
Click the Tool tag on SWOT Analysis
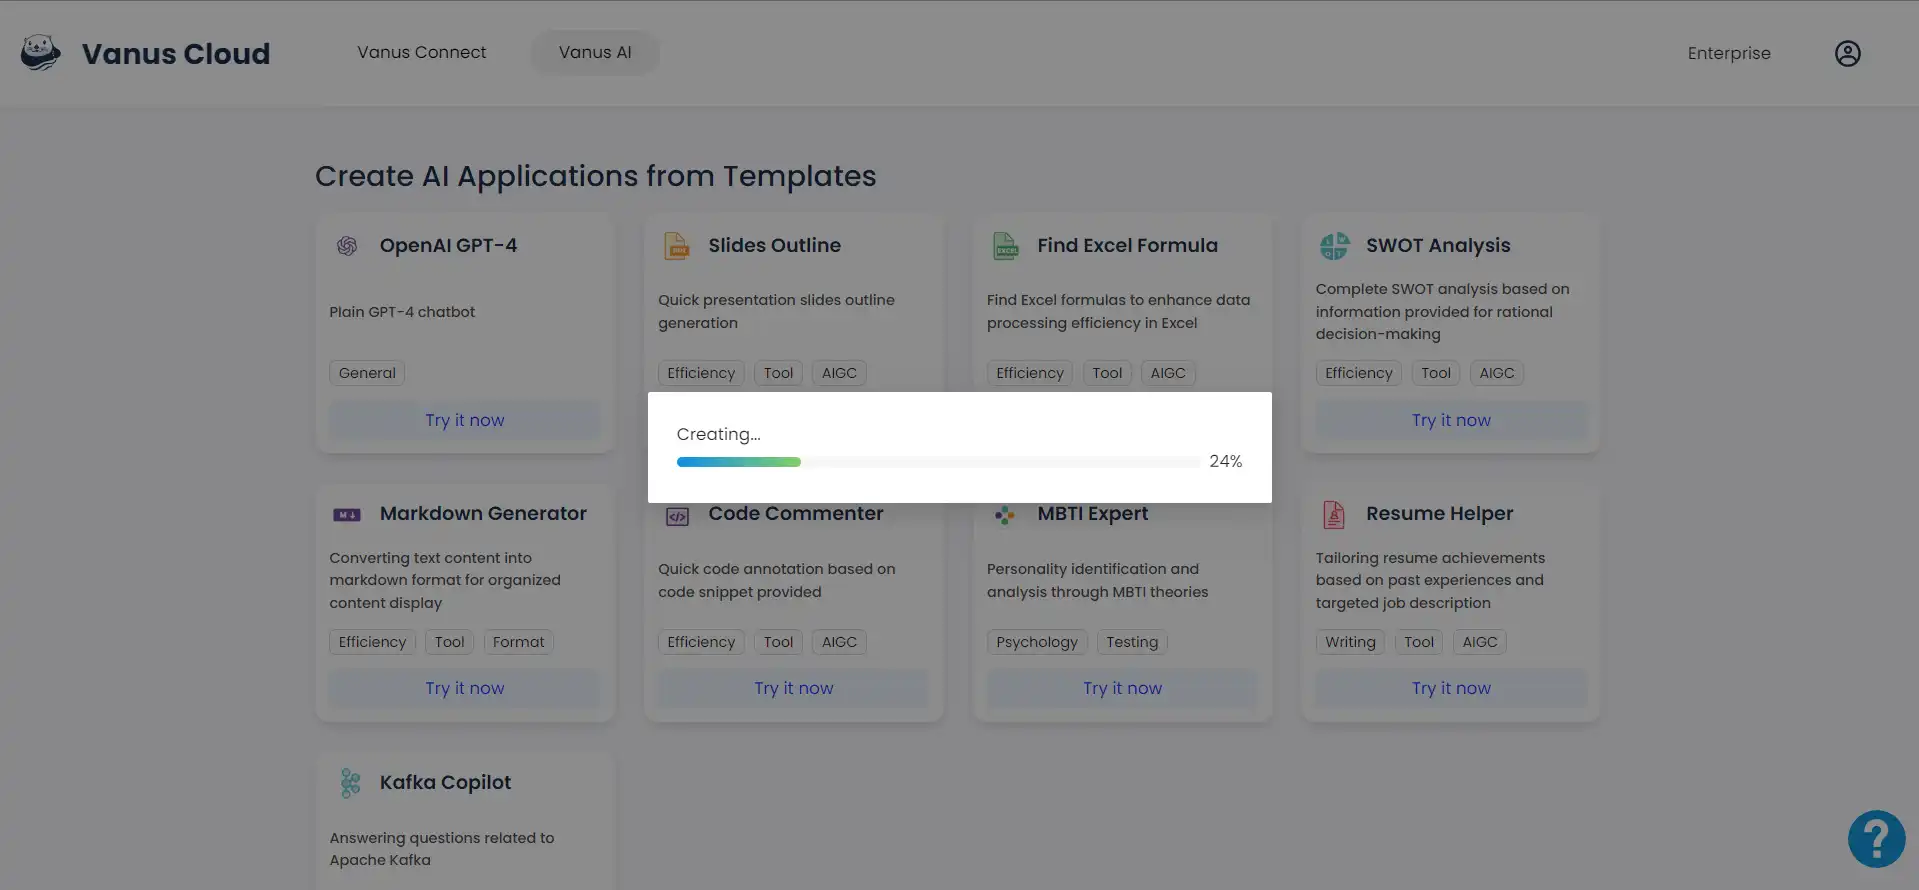point(1436,373)
